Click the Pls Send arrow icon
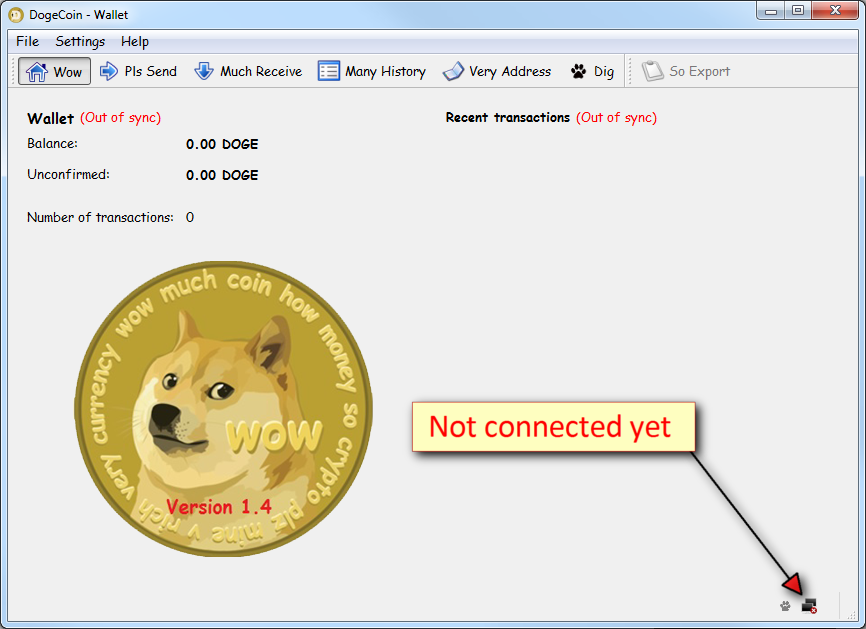Image resolution: width=866 pixels, height=629 pixels. coord(108,71)
